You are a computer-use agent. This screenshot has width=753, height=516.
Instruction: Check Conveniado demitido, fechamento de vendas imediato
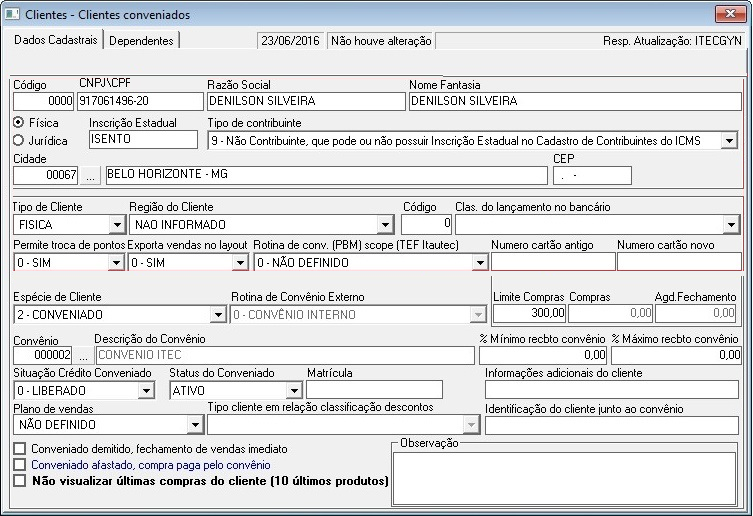tap(19, 450)
